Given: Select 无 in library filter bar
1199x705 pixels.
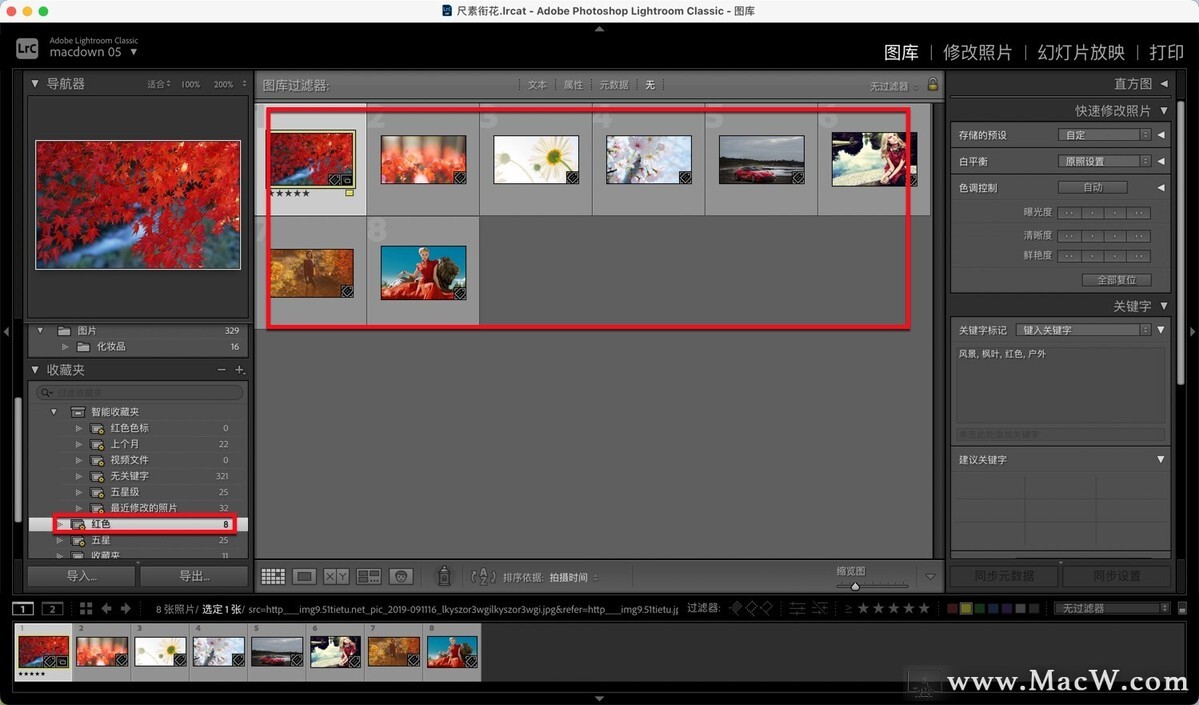Looking at the screenshot, I should [x=650, y=85].
